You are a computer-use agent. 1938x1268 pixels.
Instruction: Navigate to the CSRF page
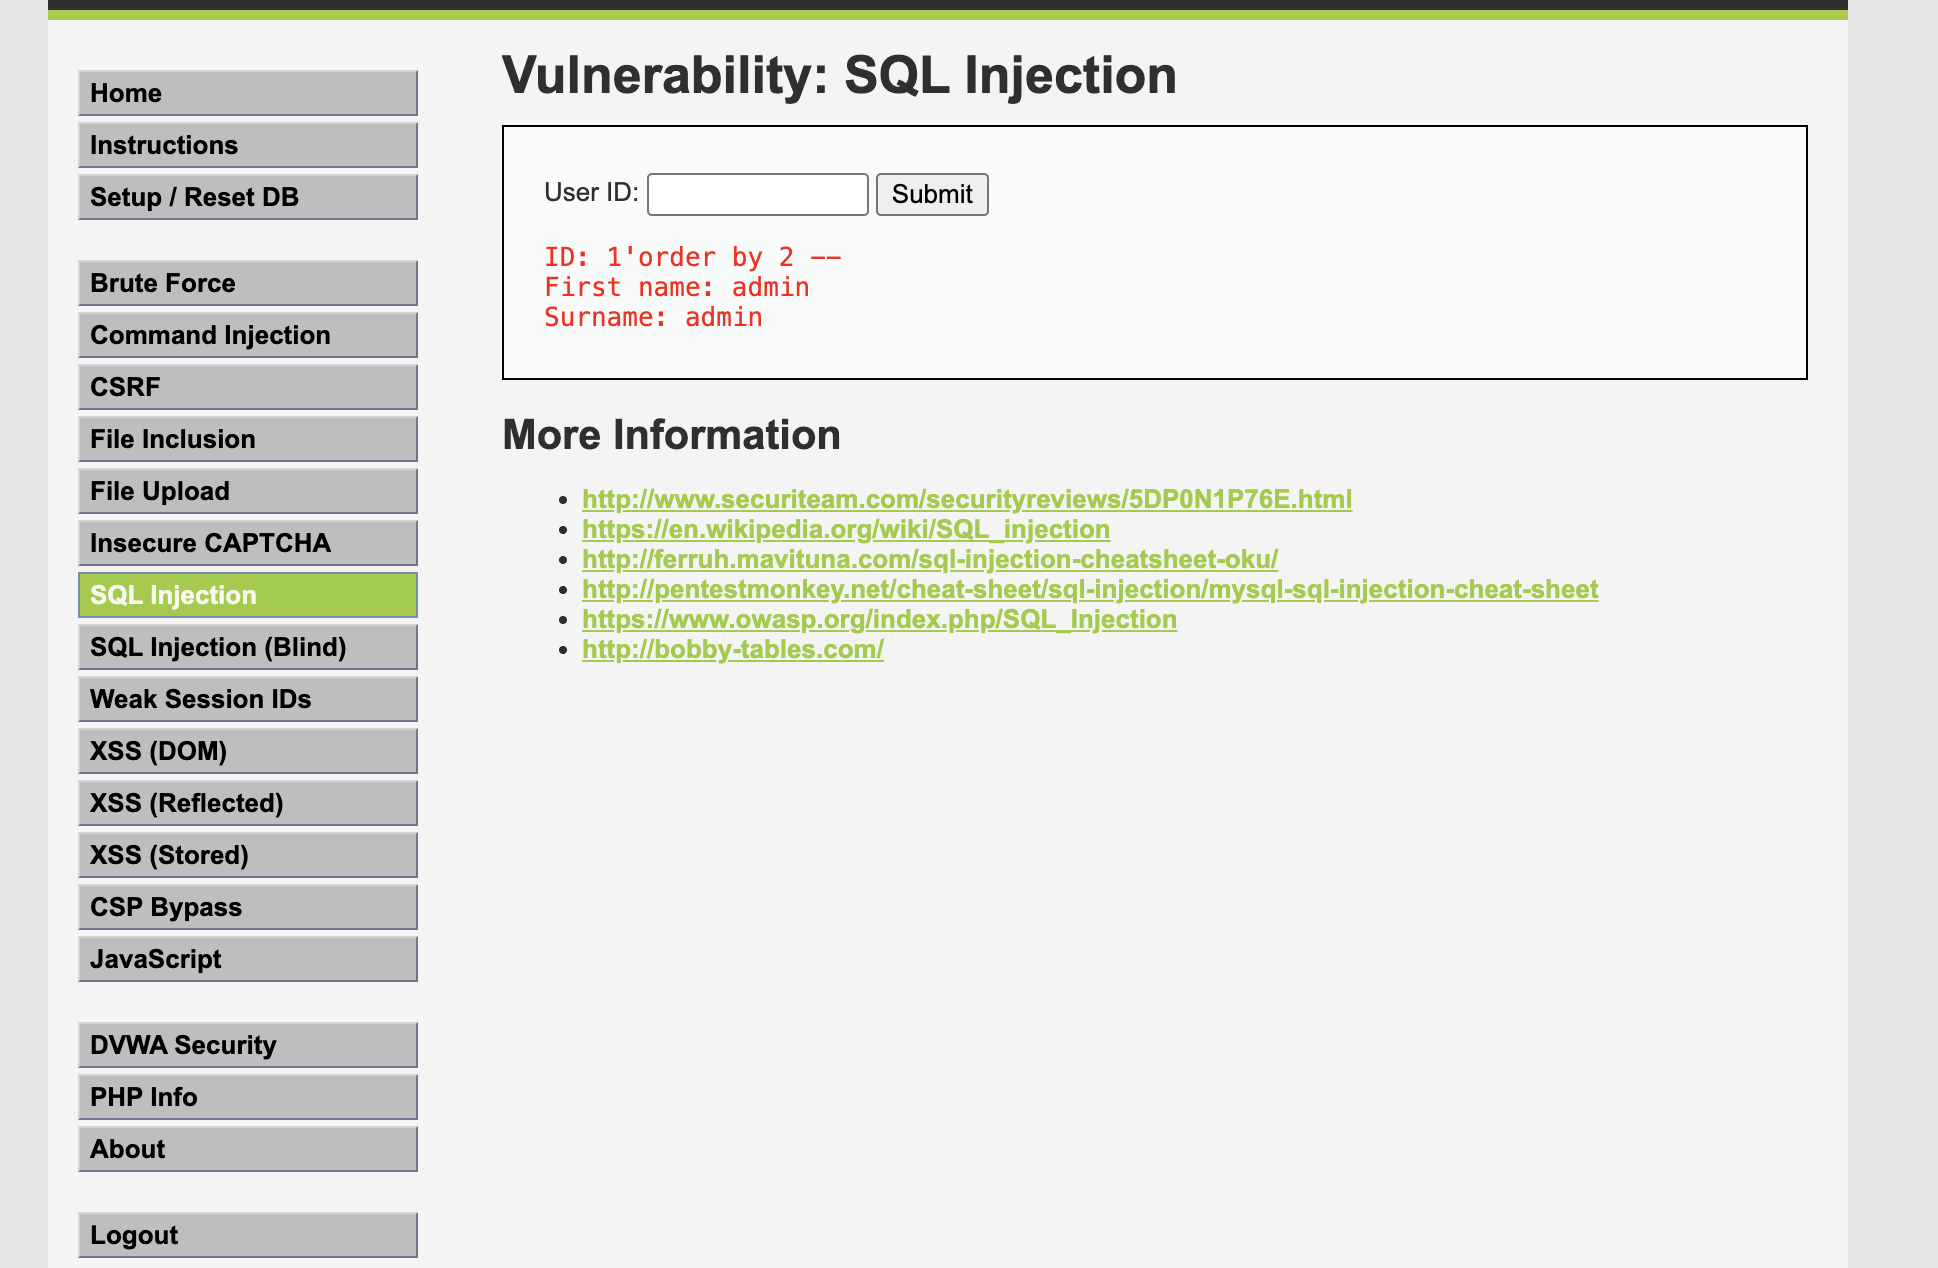pyautogui.click(x=247, y=387)
